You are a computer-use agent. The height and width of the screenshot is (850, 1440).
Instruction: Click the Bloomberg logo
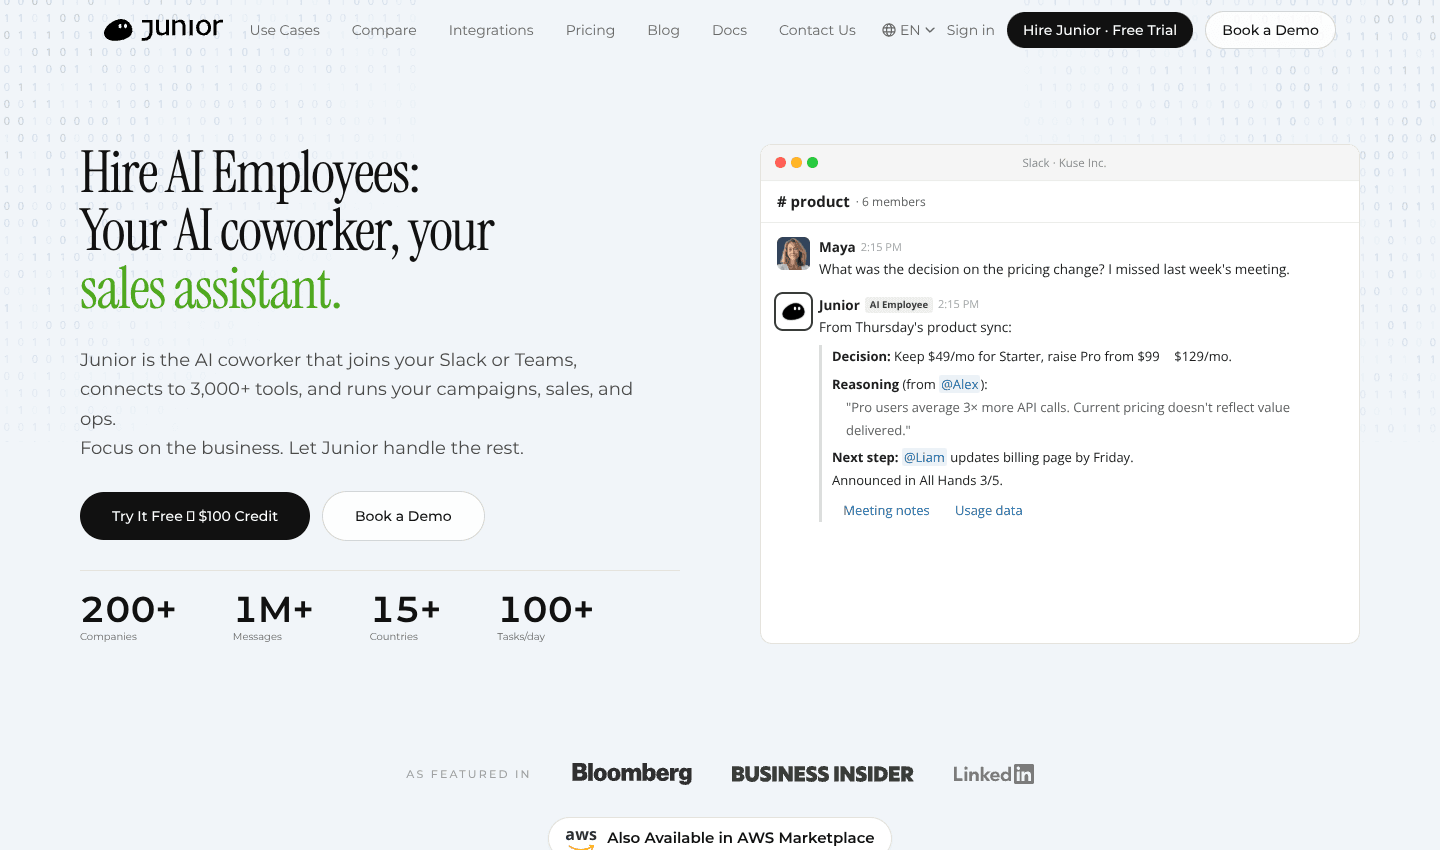pos(632,773)
